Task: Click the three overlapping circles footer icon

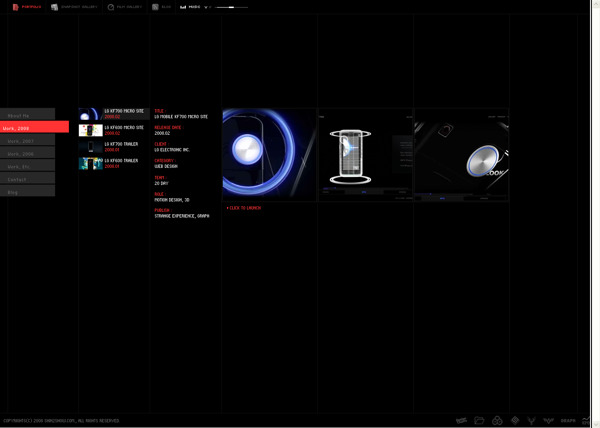Action: (x=497, y=420)
